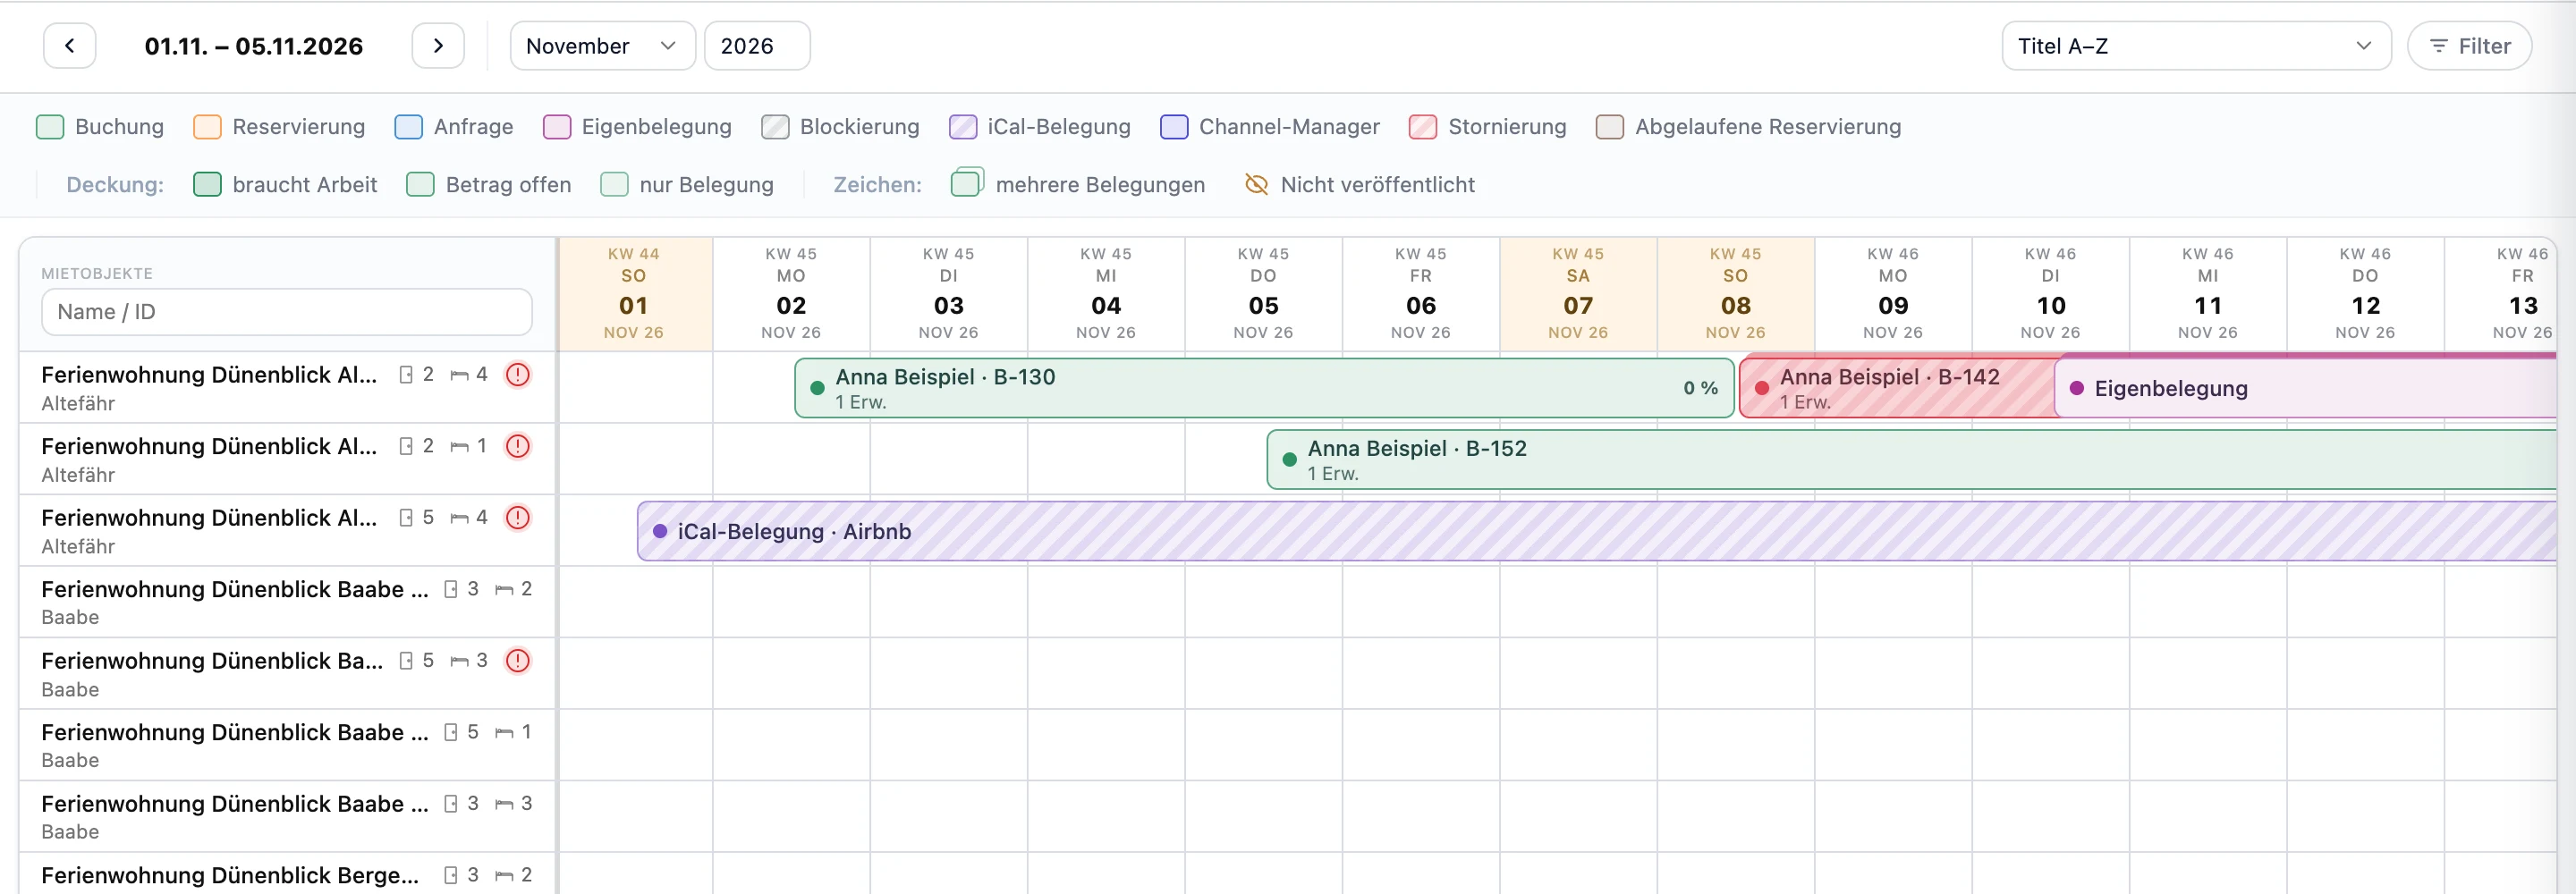Open the Filter options

(x=2469, y=46)
